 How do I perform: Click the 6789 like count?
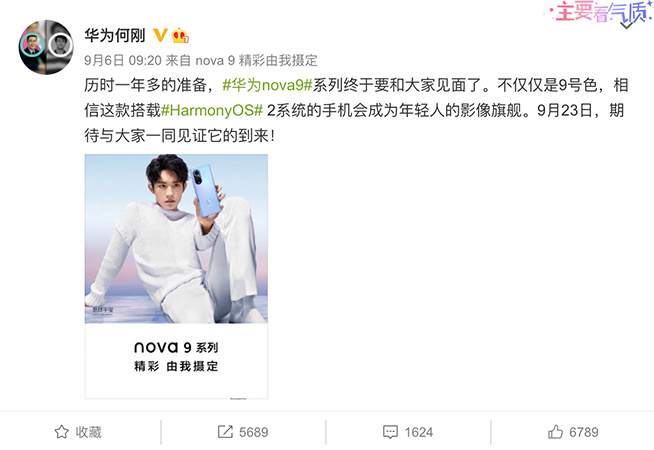[x=584, y=432]
